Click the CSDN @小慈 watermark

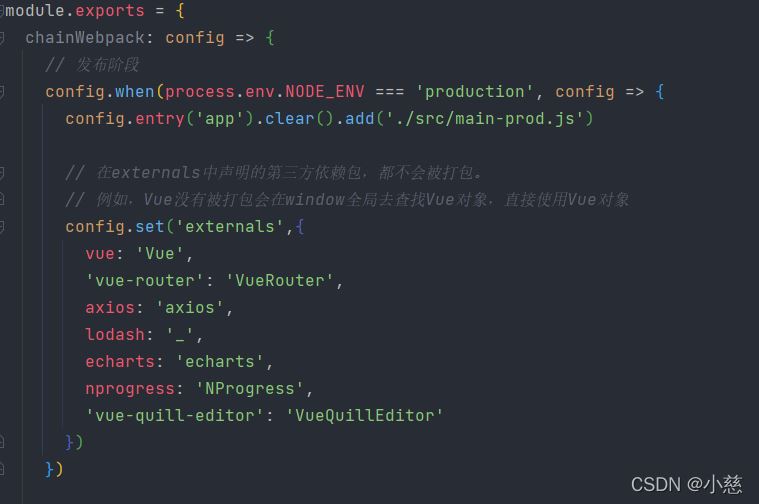pyautogui.click(x=686, y=484)
